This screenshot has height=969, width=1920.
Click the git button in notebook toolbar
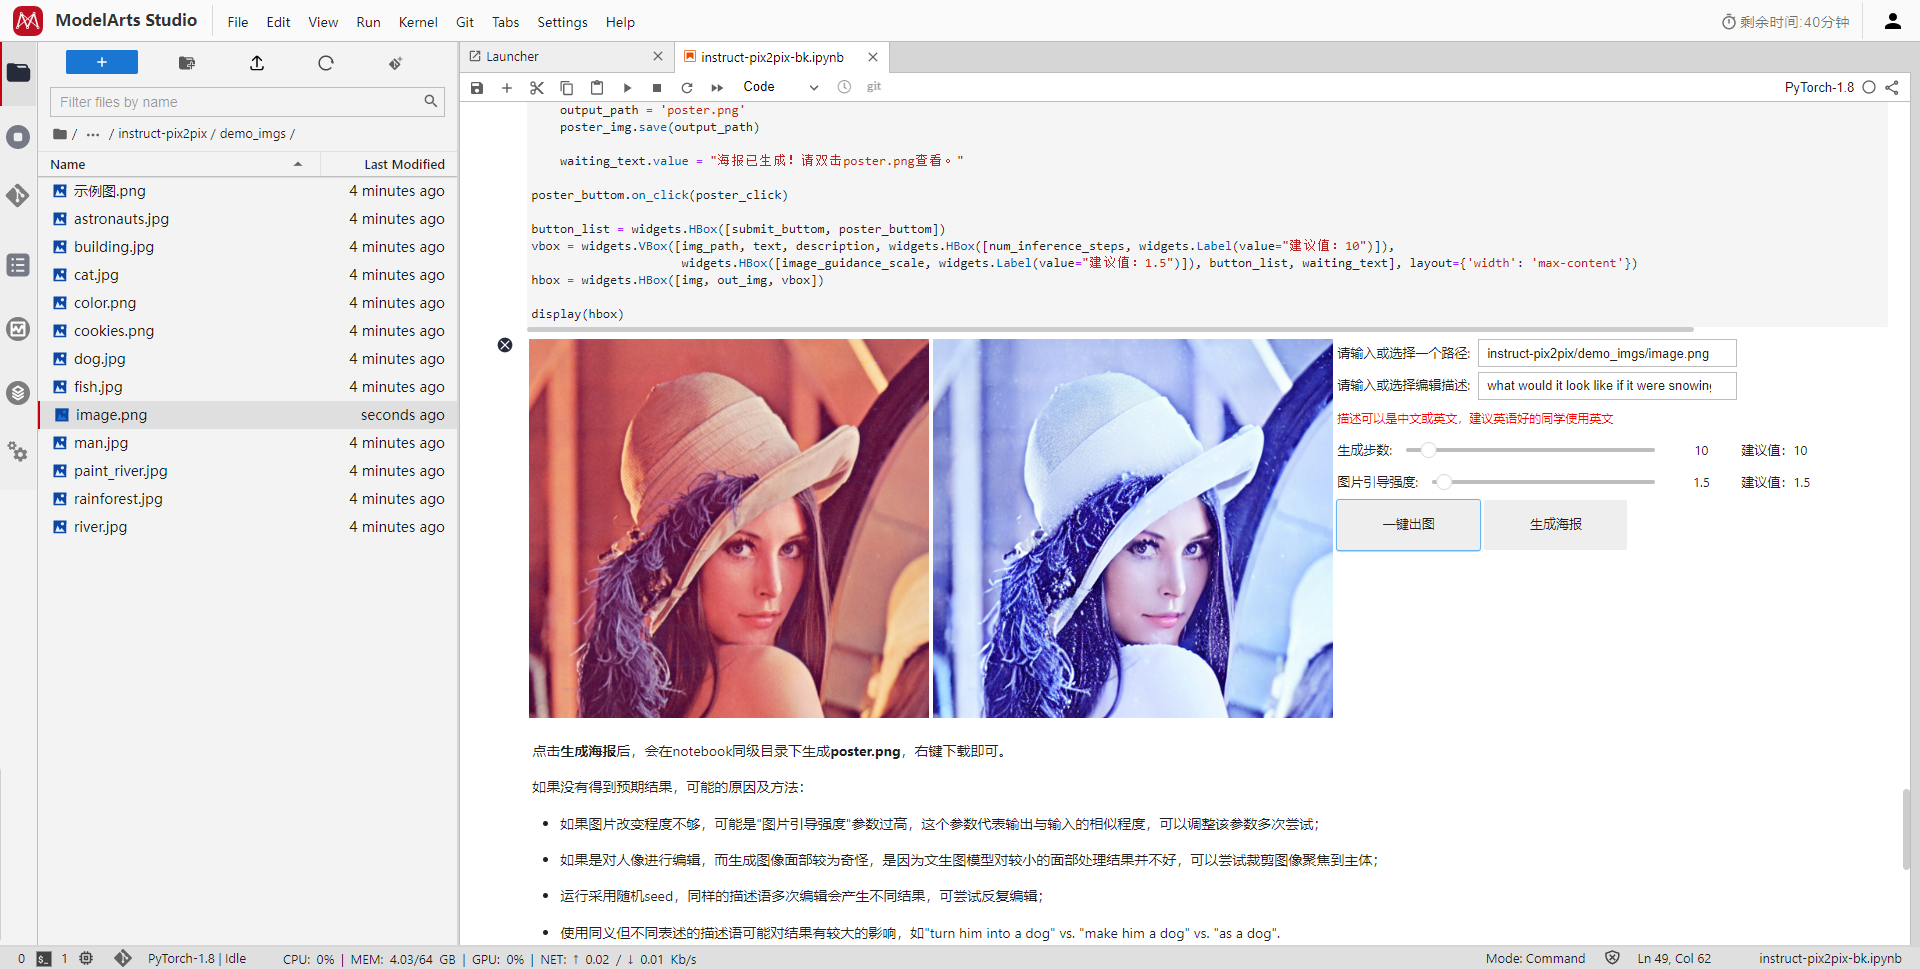(x=874, y=87)
